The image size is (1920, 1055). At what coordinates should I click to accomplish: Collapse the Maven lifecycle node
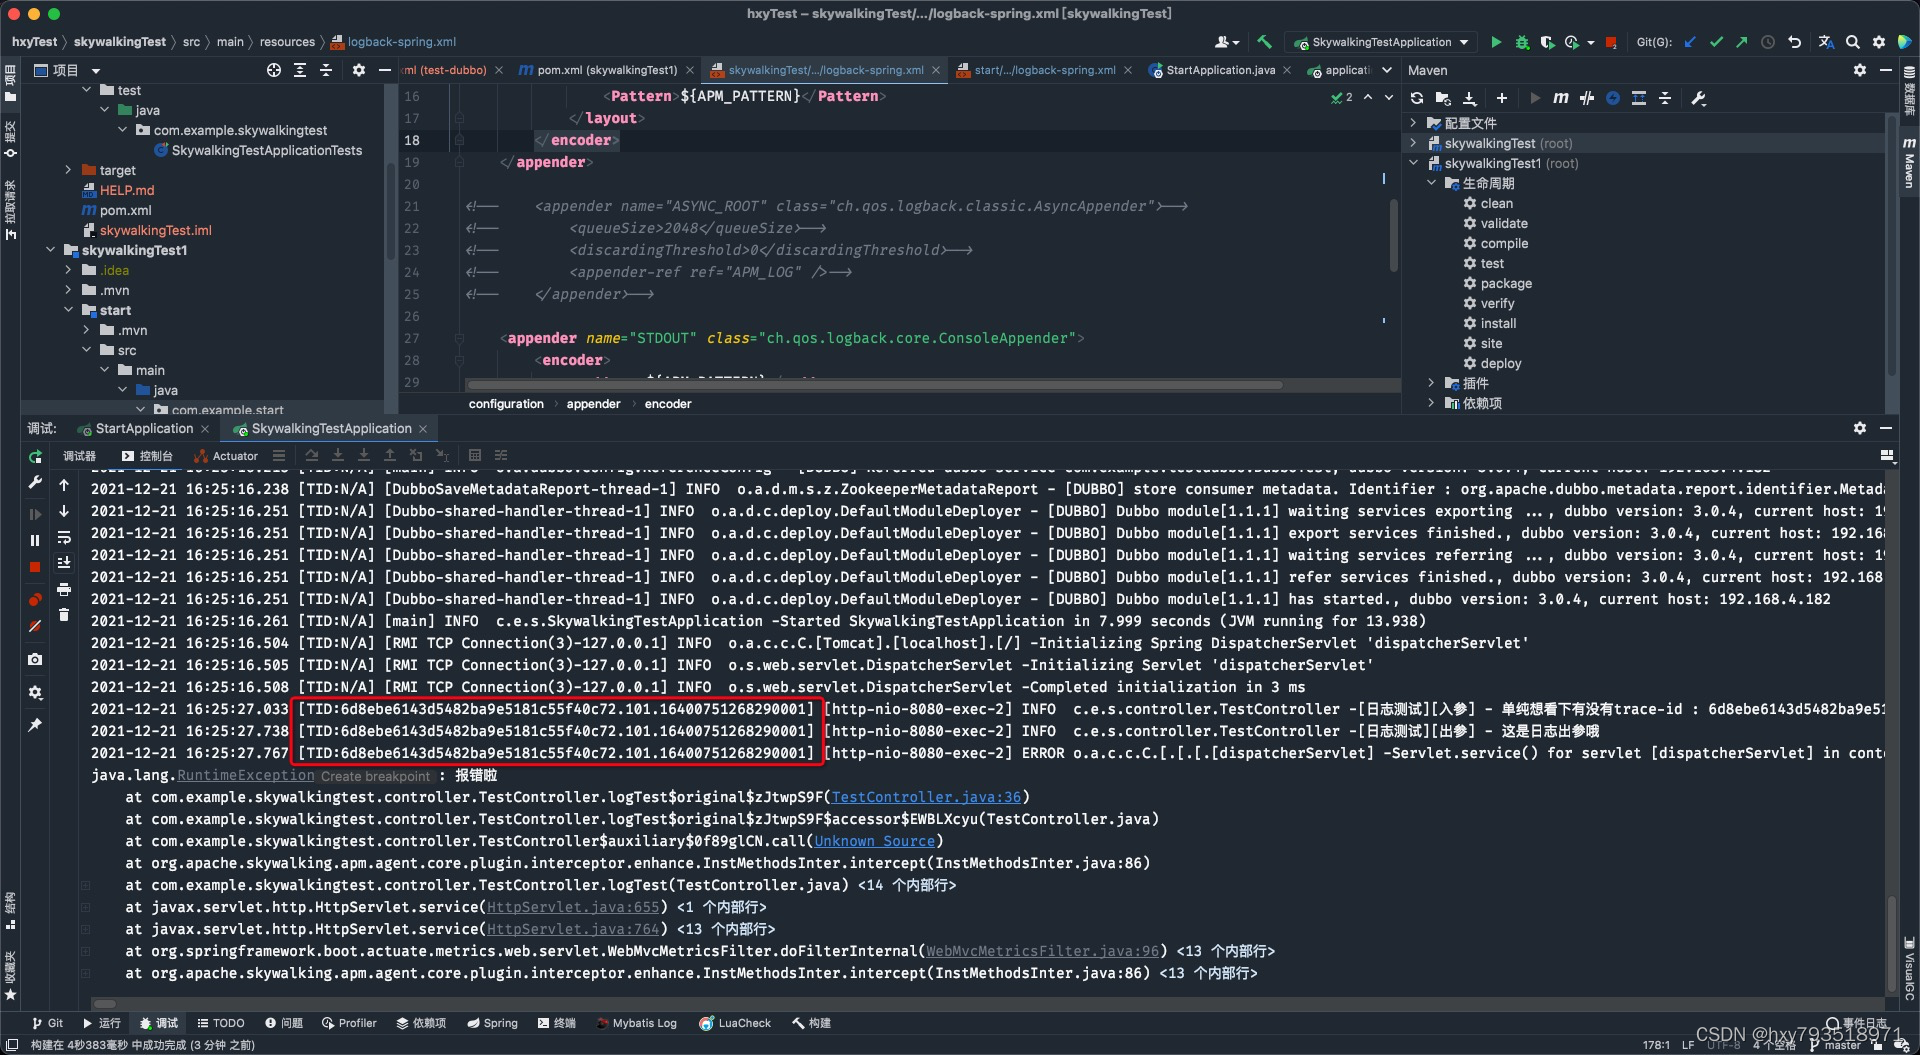[x=1431, y=183]
